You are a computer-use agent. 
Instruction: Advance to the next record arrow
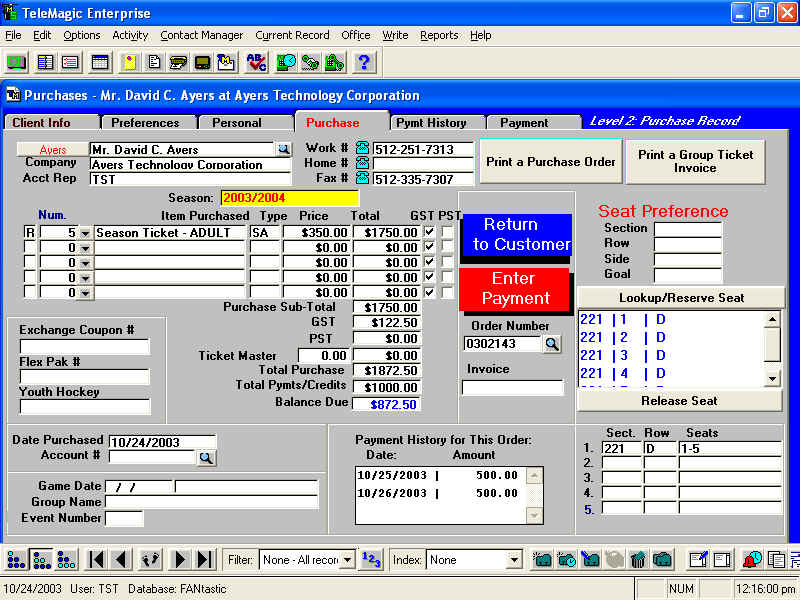pyautogui.click(x=180, y=560)
